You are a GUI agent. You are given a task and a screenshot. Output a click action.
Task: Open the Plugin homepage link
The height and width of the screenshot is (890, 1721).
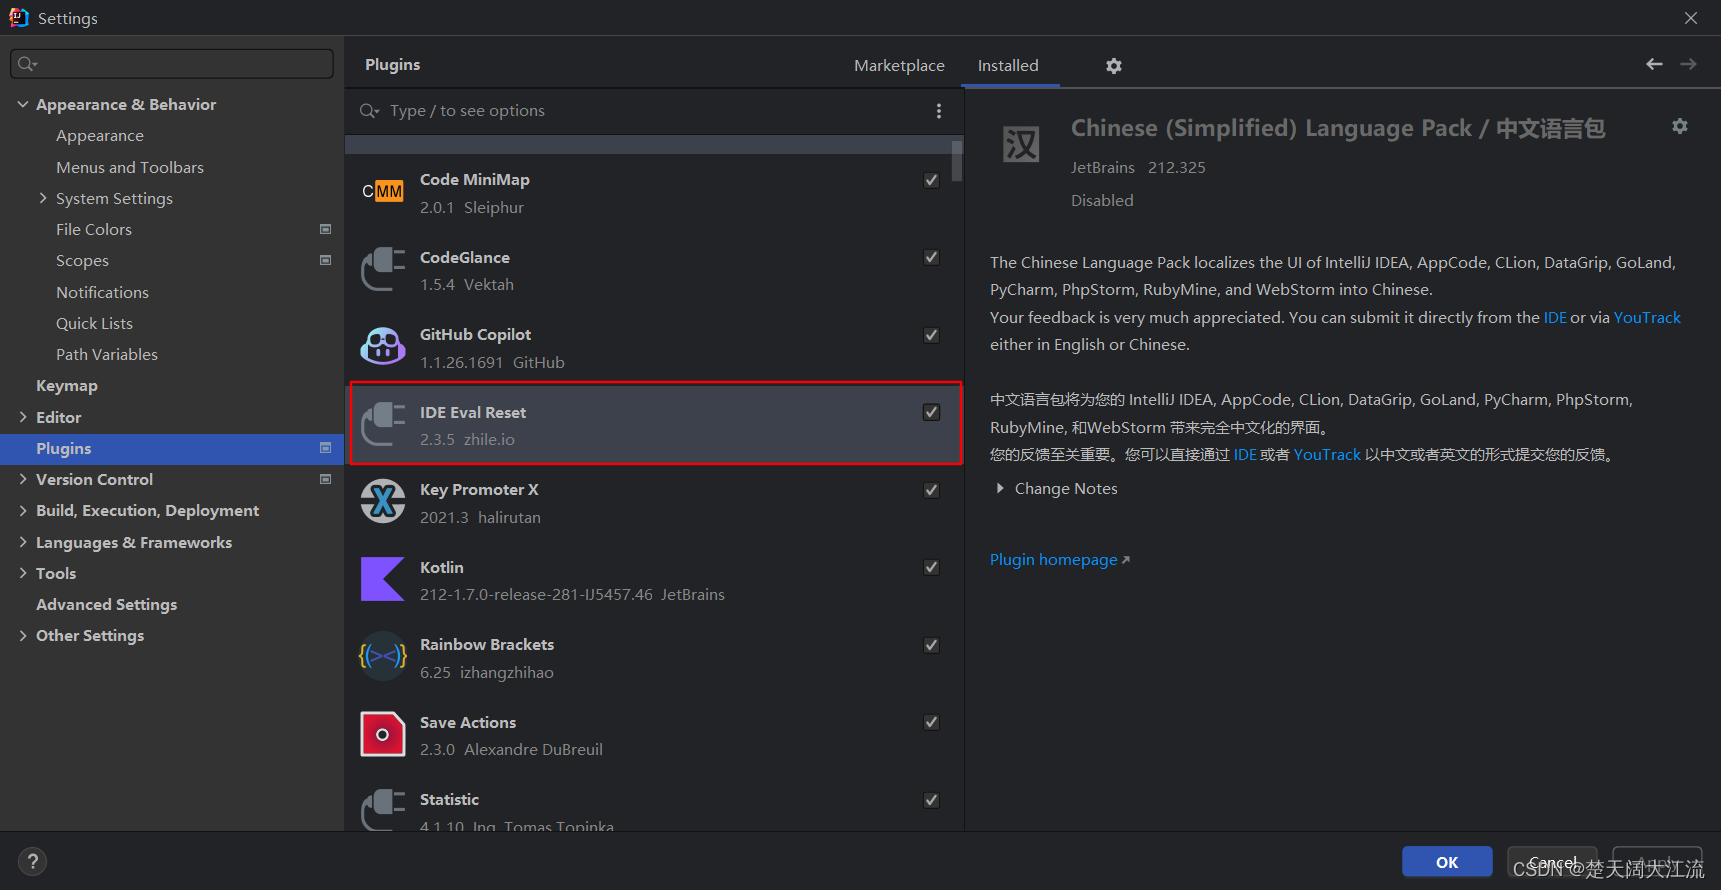pos(1059,560)
